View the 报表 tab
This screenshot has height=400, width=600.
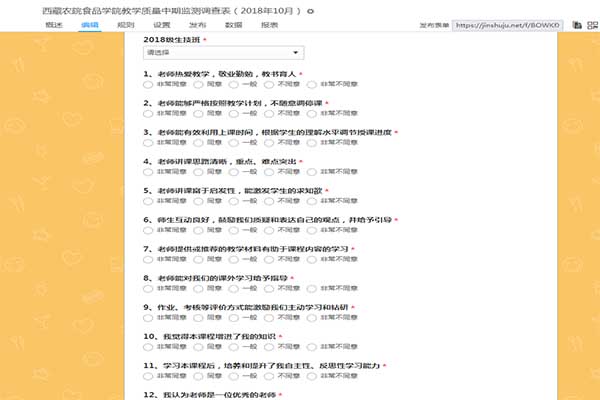tap(269, 24)
